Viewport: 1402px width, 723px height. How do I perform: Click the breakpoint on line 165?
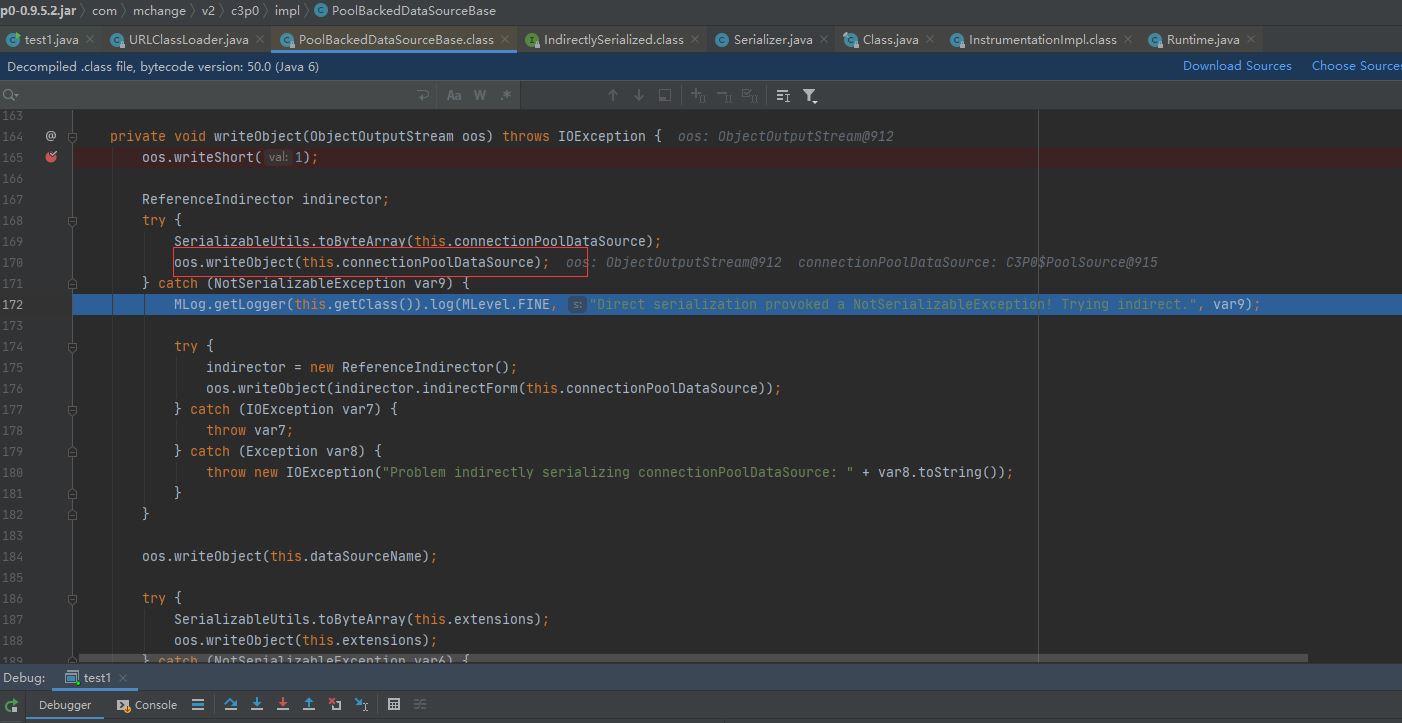(51, 157)
